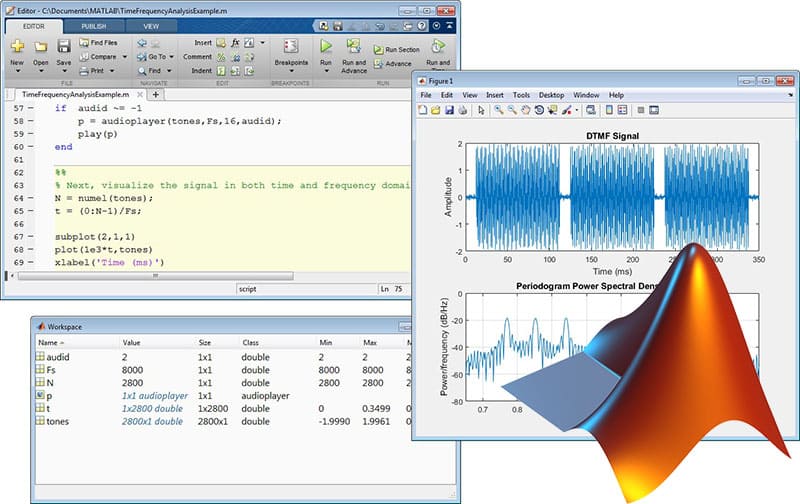800x504 pixels.
Task: Click the '1x1 audioplayer' value in Workspace
Action: 155,396
